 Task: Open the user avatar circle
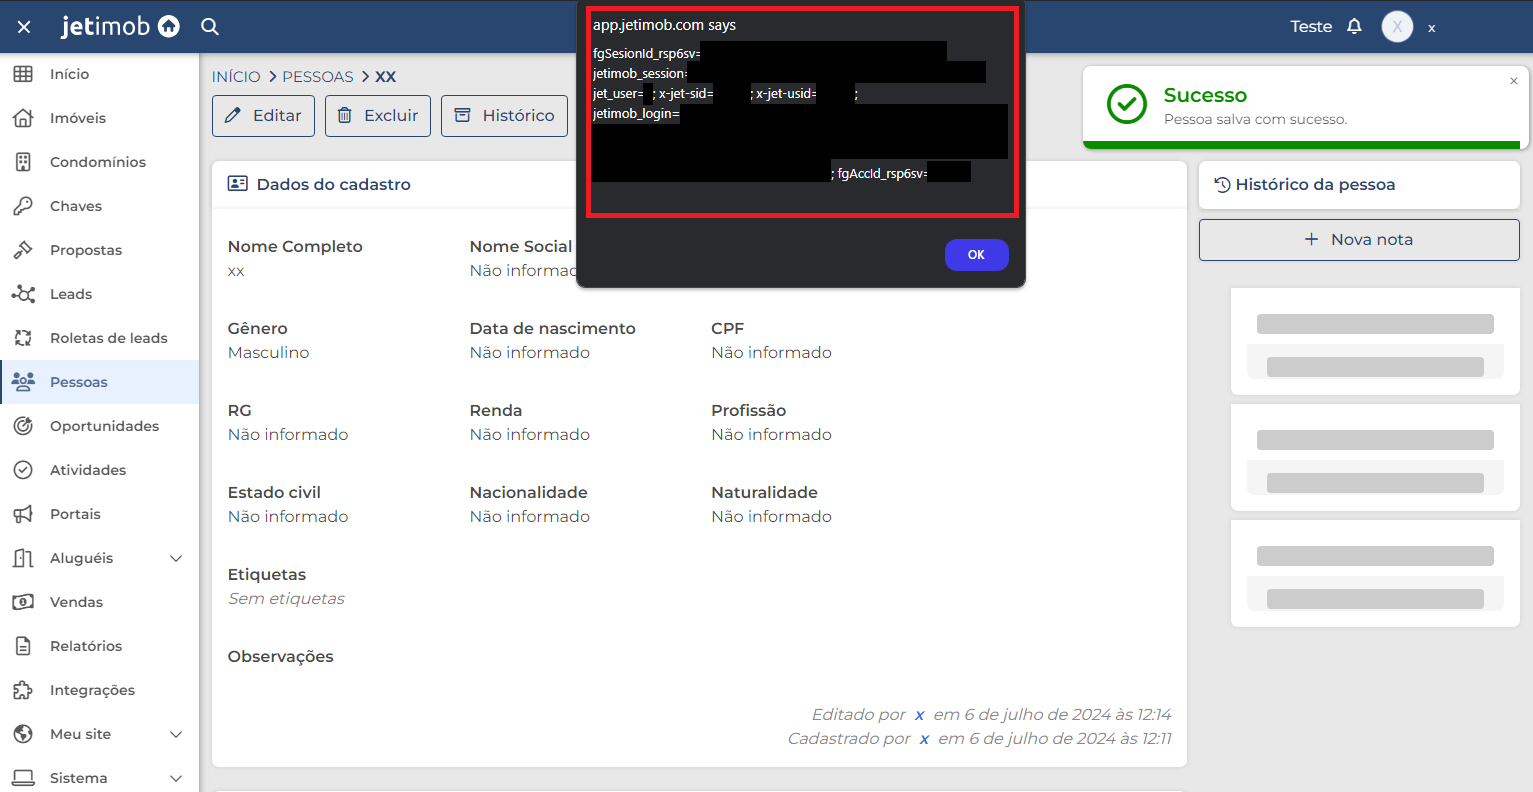point(1397,27)
